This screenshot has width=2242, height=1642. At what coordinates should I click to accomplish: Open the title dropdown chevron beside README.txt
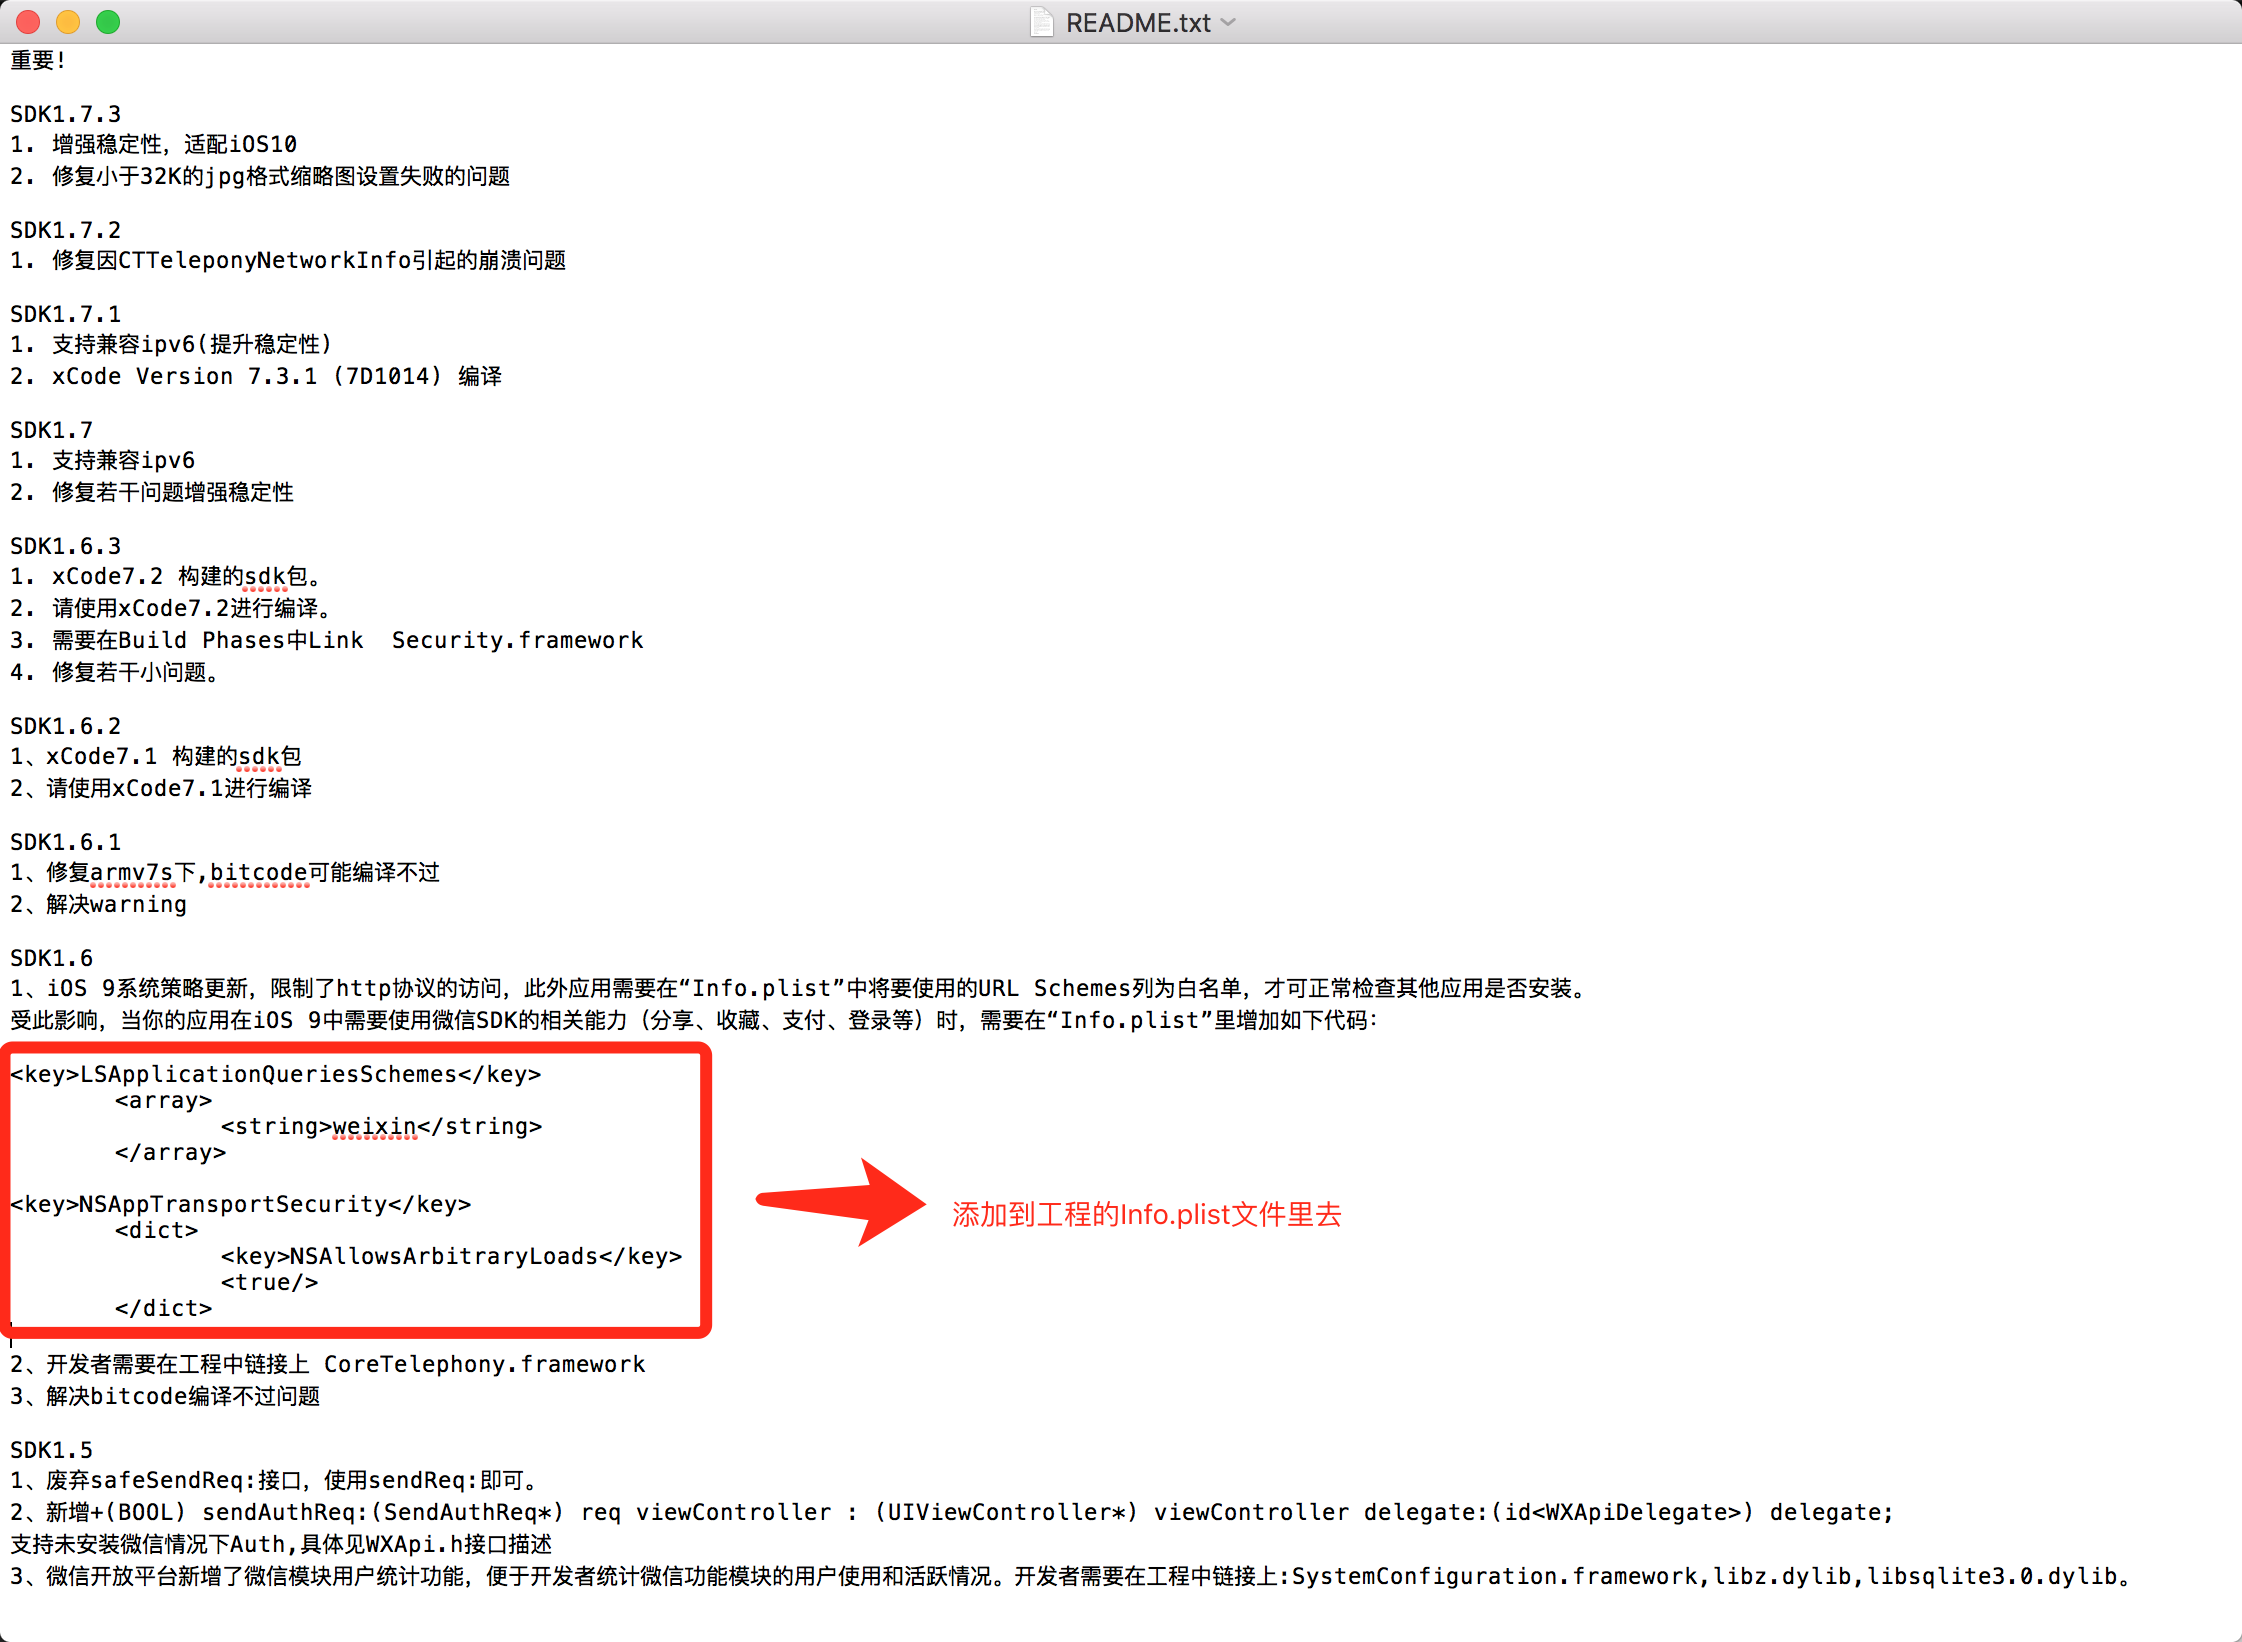(x=1229, y=22)
